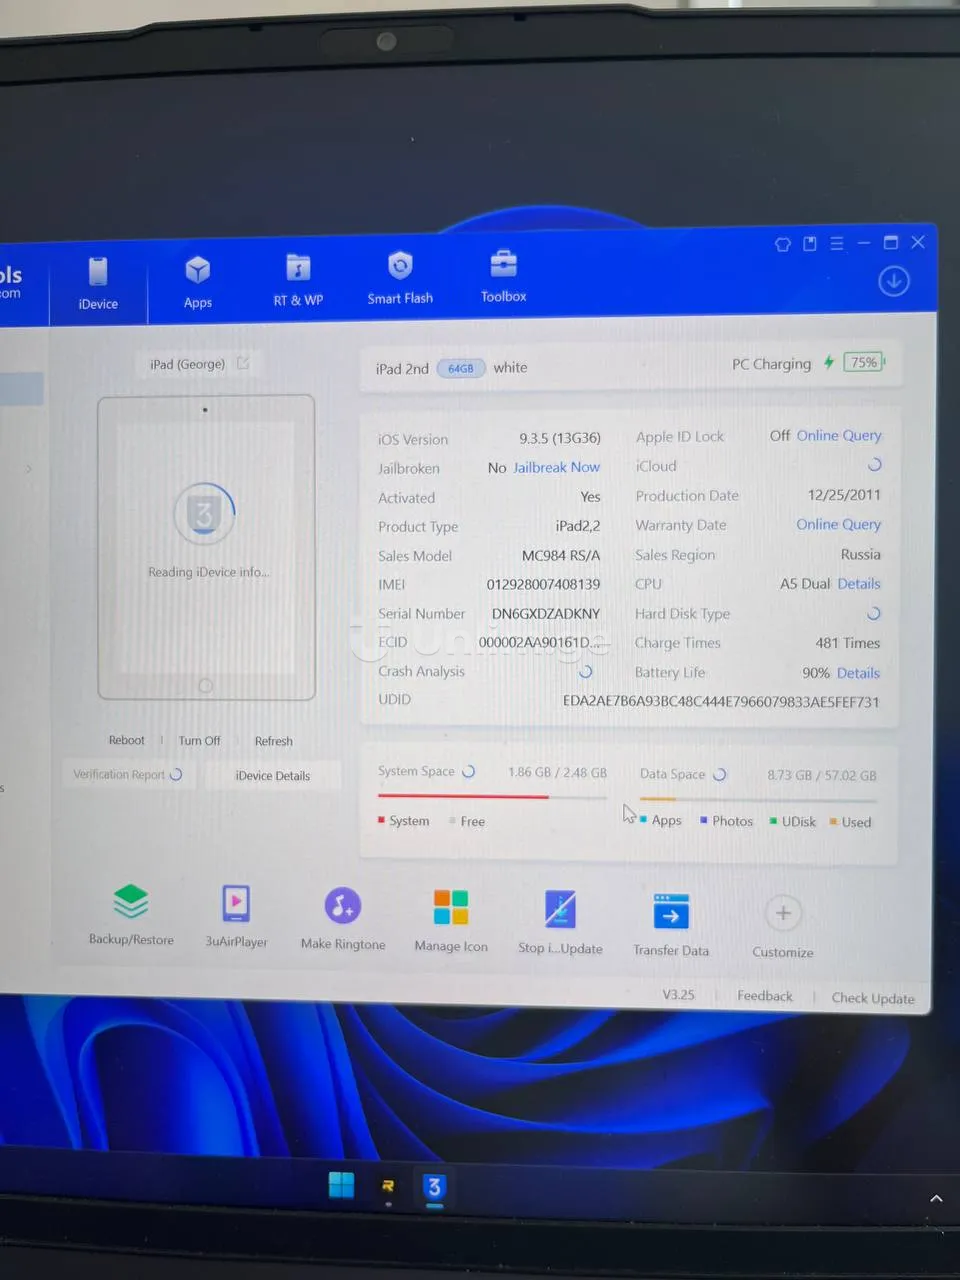Open the Transfer Data tool
This screenshot has width=960, height=1280.
[x=671, y=913]
